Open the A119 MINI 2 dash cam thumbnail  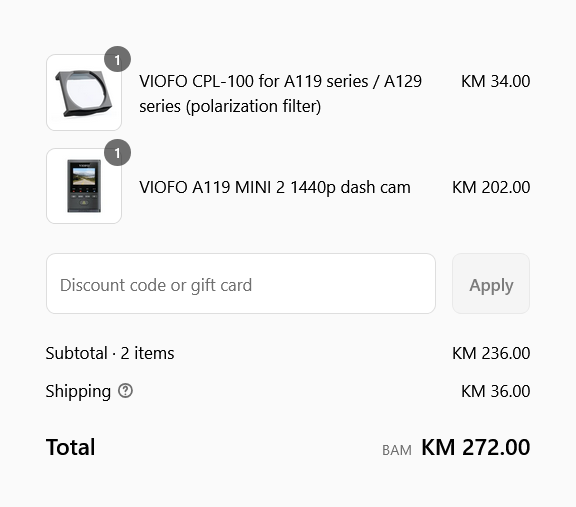point(84,186)
